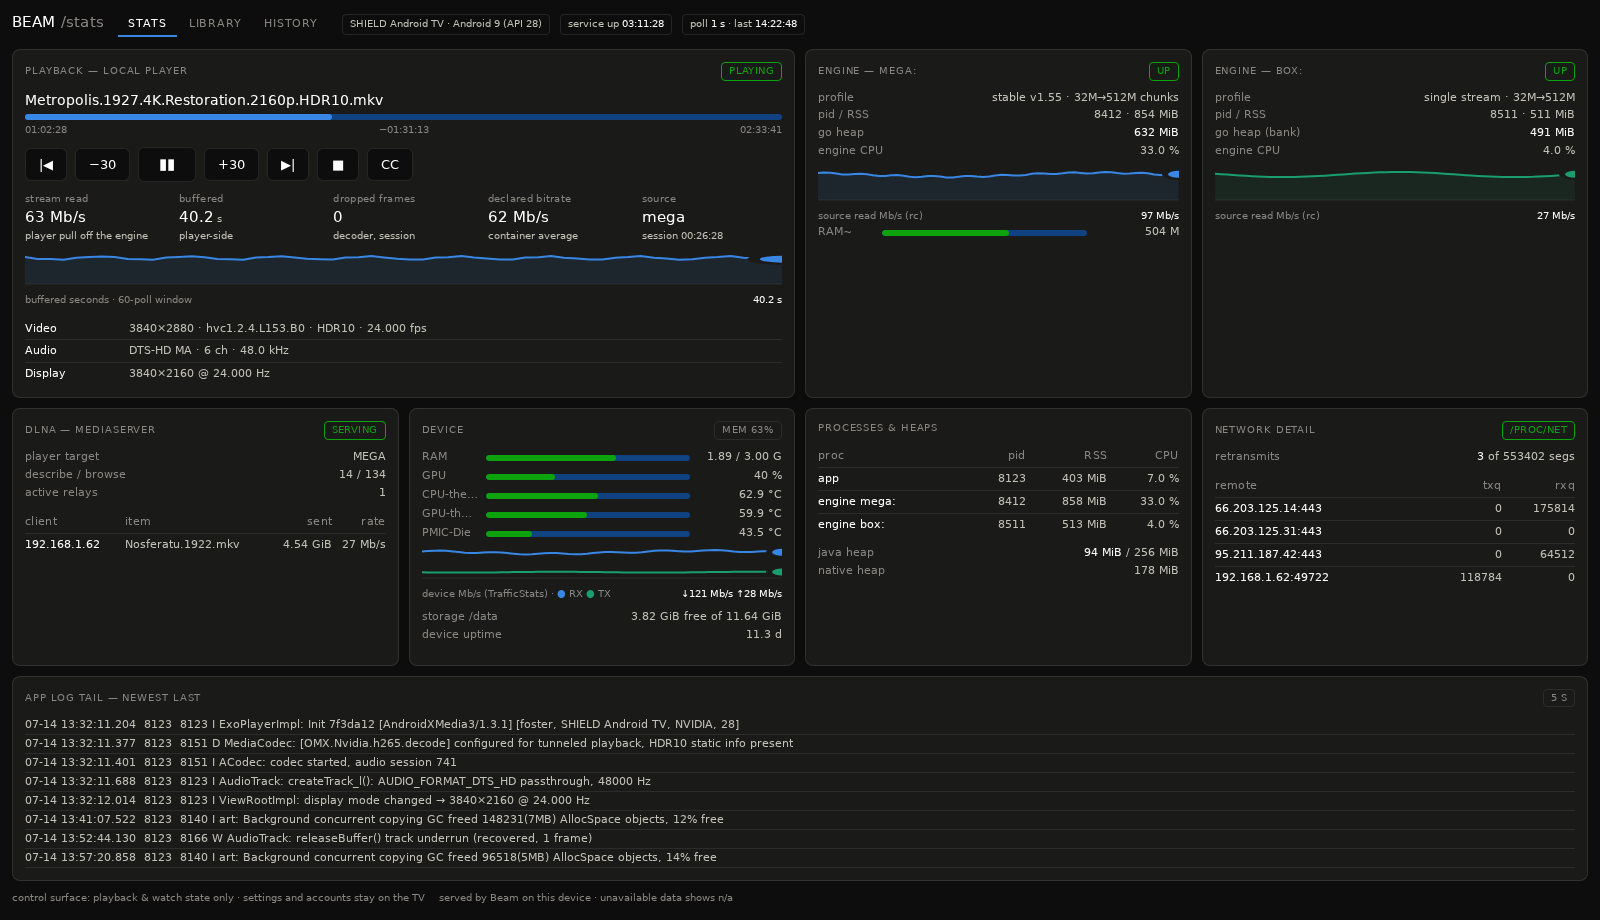The width and height of the screenshot is (1600, 920).
Task: Click the Audio DTS-HD MA row
Action: click(403, 350)
